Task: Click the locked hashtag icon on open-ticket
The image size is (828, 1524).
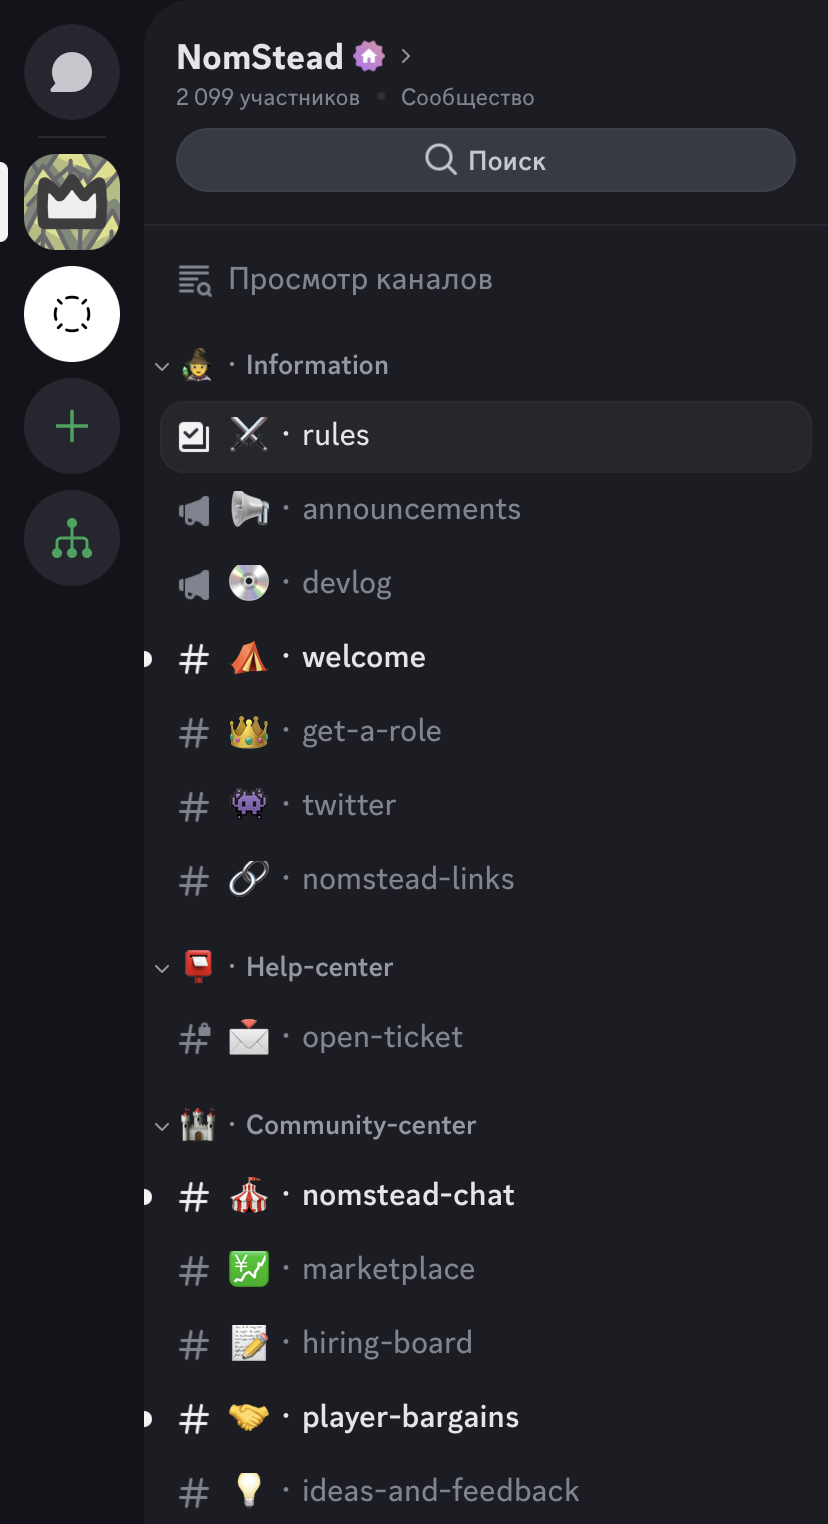Action: (x=194, y=1038)
